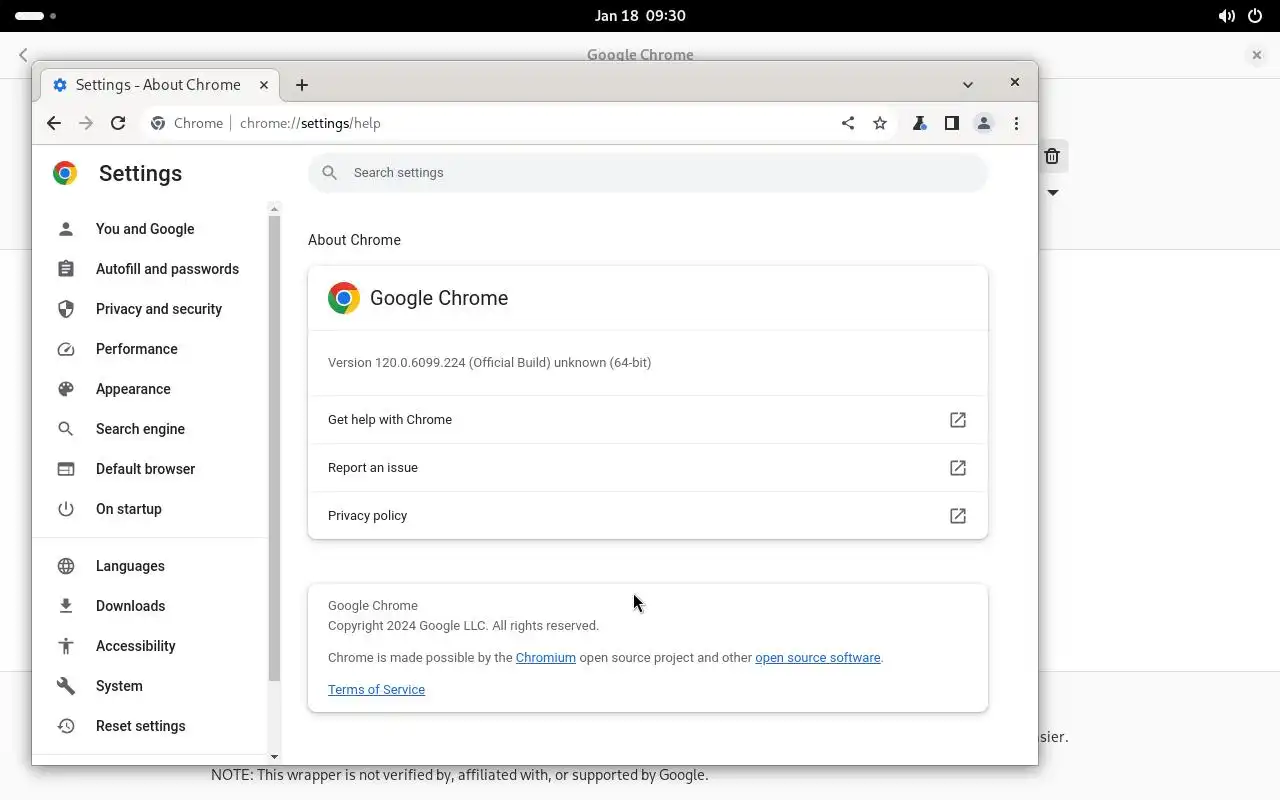Bookmark this page with the star icon
Screen dimensions: 1280x800
tap(880, 123)
